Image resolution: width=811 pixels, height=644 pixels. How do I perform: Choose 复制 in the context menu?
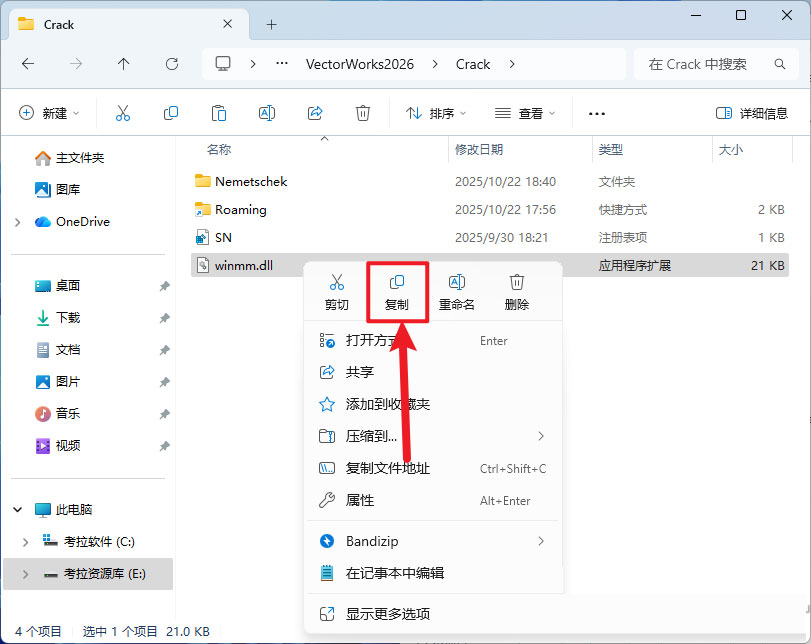click(x=397, y=292)
